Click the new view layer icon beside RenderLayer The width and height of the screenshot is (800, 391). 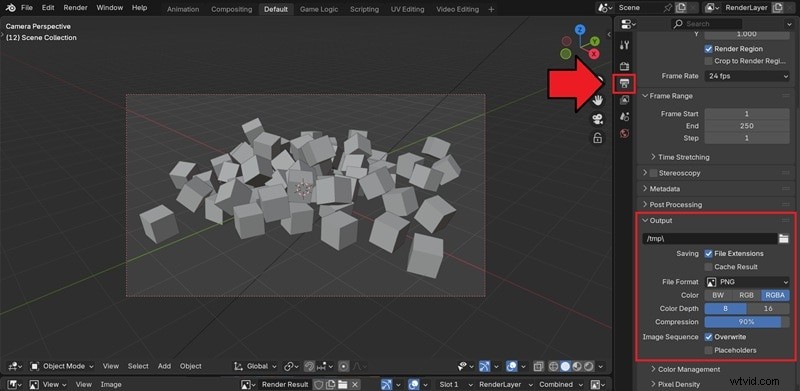click(777, 8)
